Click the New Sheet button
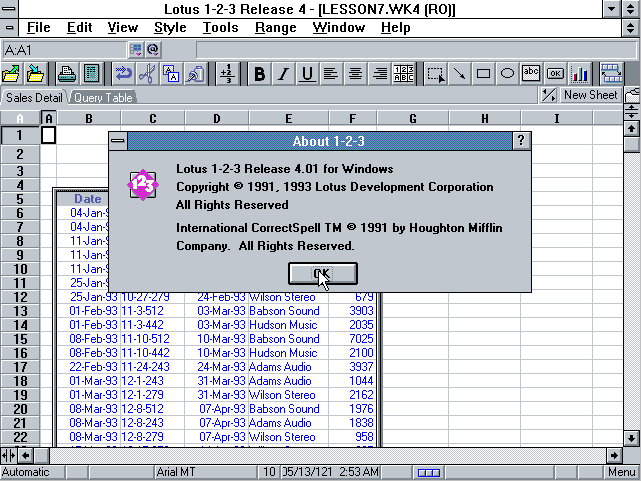Viewport: 641px width, 481px height. click(x=591, y=95)
